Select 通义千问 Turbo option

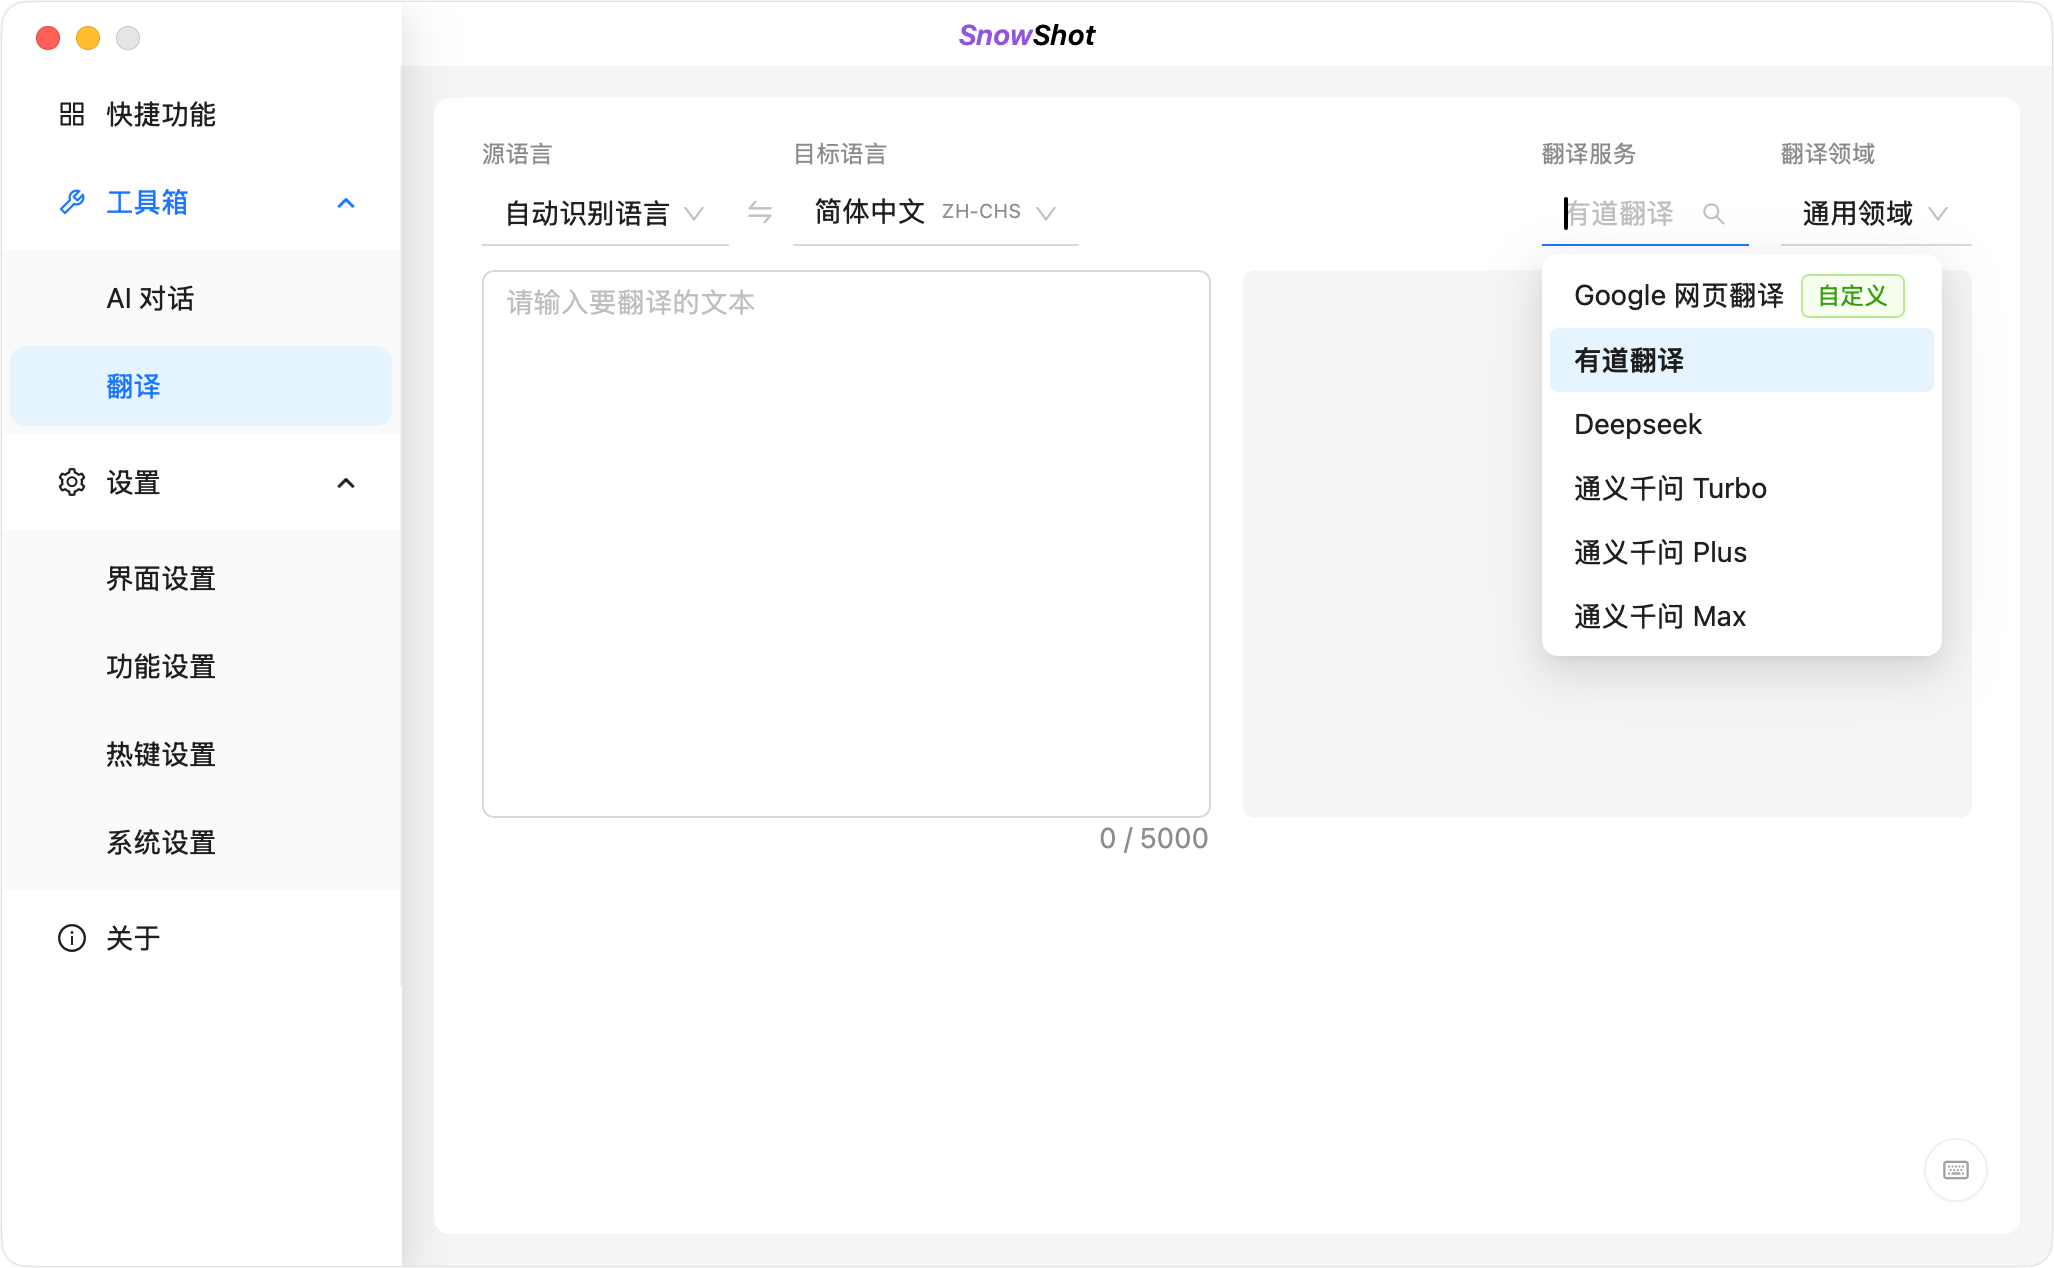pos(1670,488)
